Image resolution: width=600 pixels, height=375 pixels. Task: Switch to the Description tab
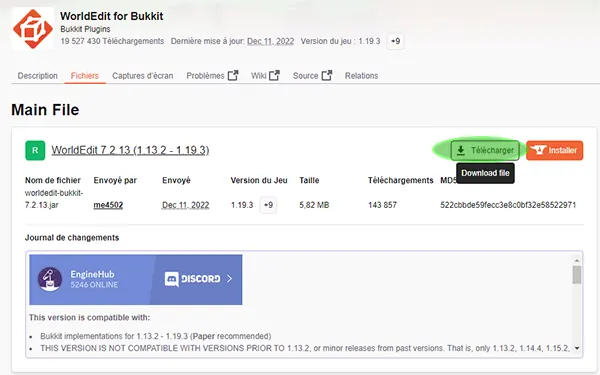[38, 76]
